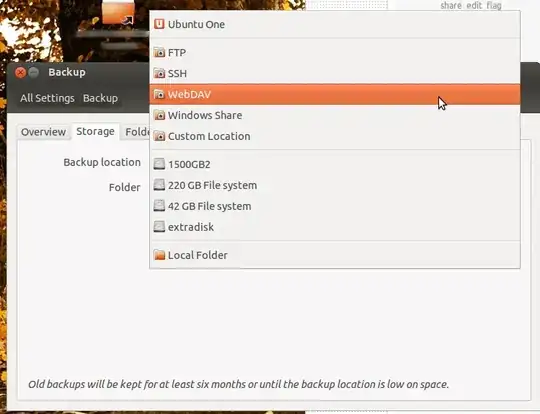
Task: Click the drive icon beside extradisk
Action: pyautogui.click(x=159, y=227)
